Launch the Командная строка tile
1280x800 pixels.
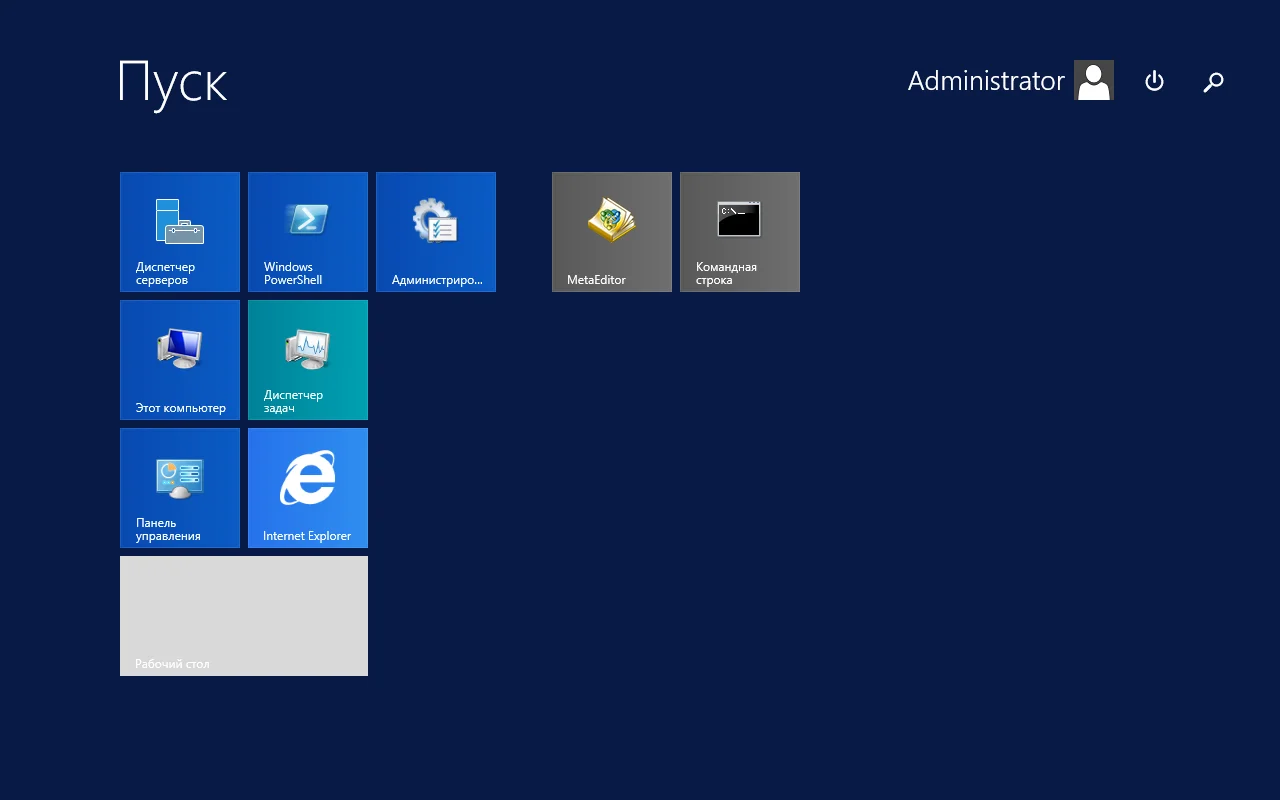click(740, 232)
